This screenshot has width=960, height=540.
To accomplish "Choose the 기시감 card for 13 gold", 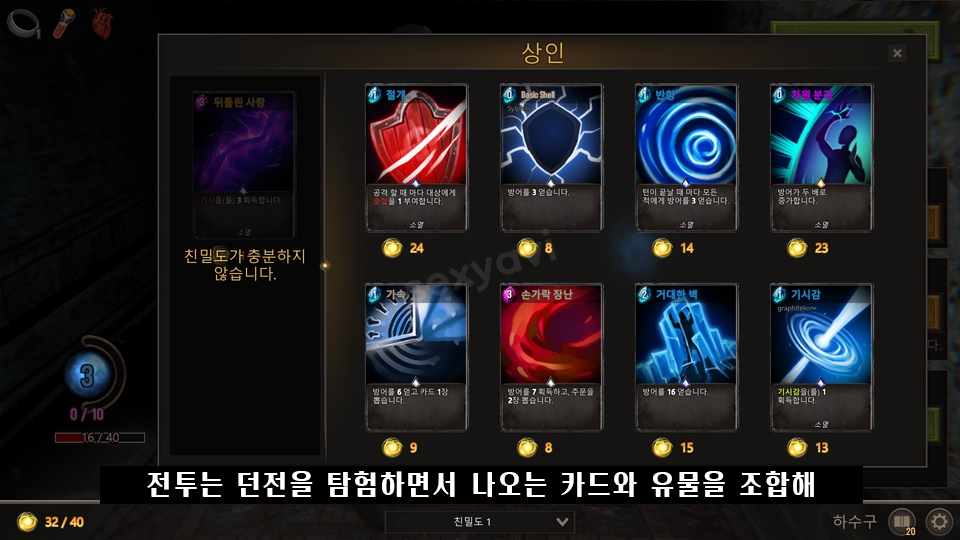I will pyautogui.click(x=821, y=357).
